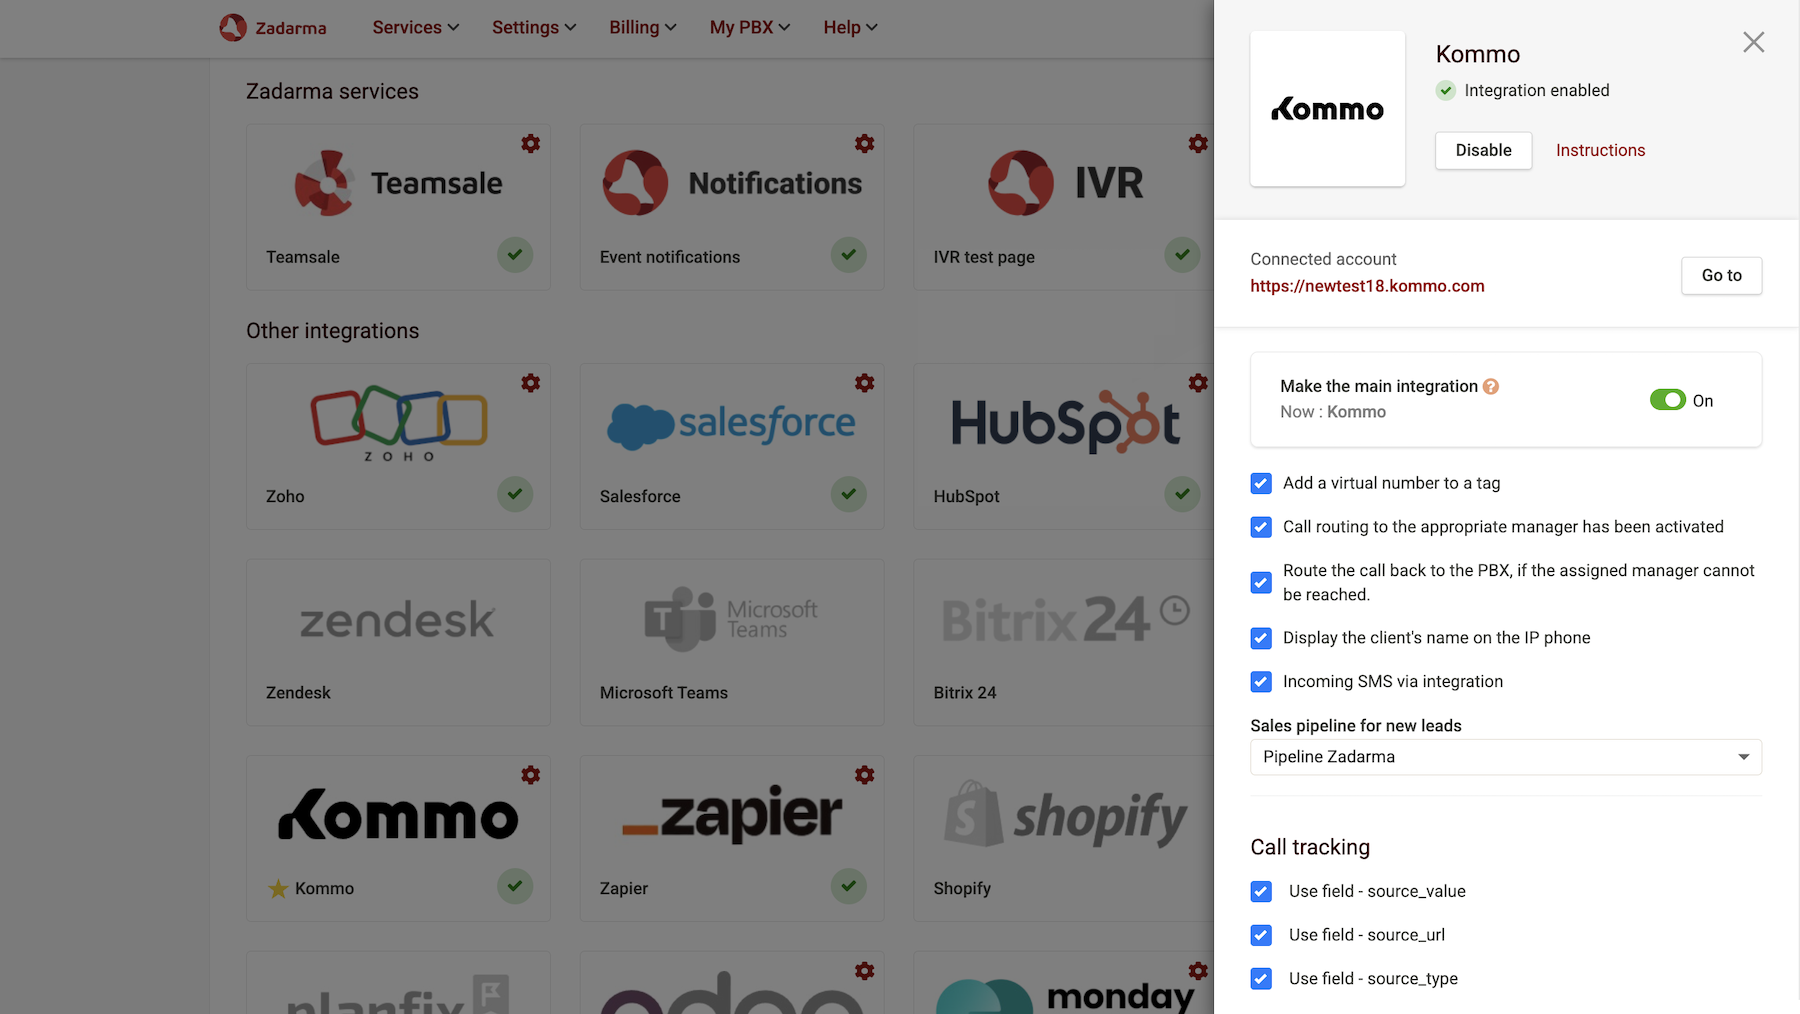
Task: Click the green checkmark on Zapier card
Action: click(x=849, y=886)
